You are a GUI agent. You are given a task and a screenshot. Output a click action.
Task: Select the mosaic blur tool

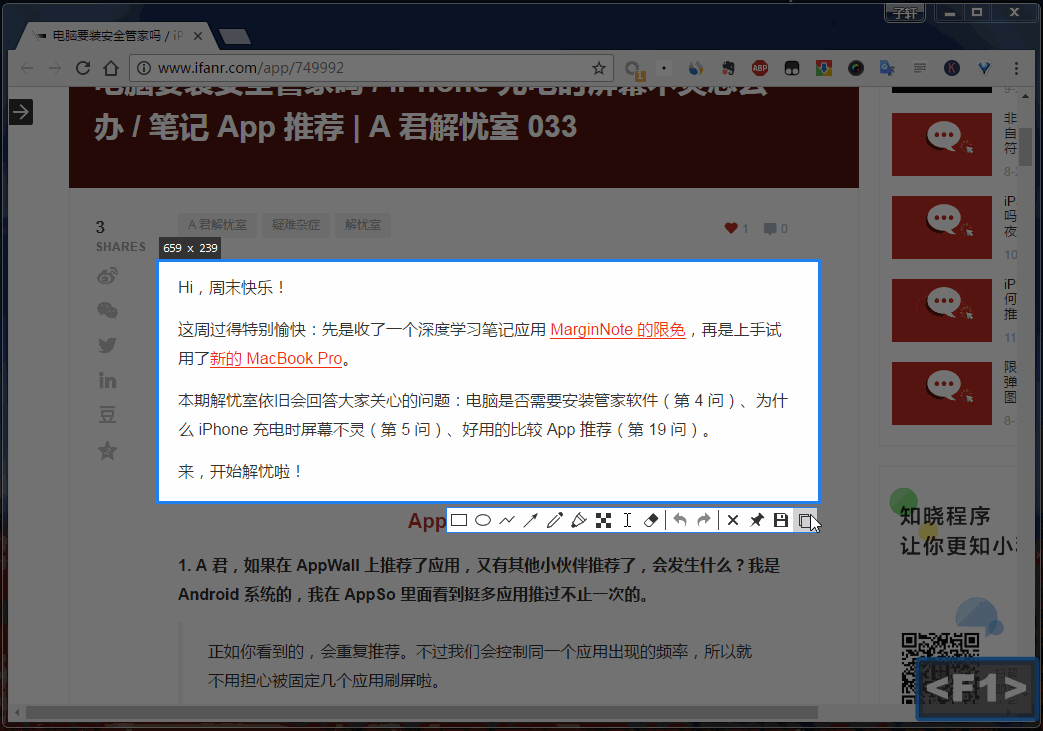click(603, 520)
